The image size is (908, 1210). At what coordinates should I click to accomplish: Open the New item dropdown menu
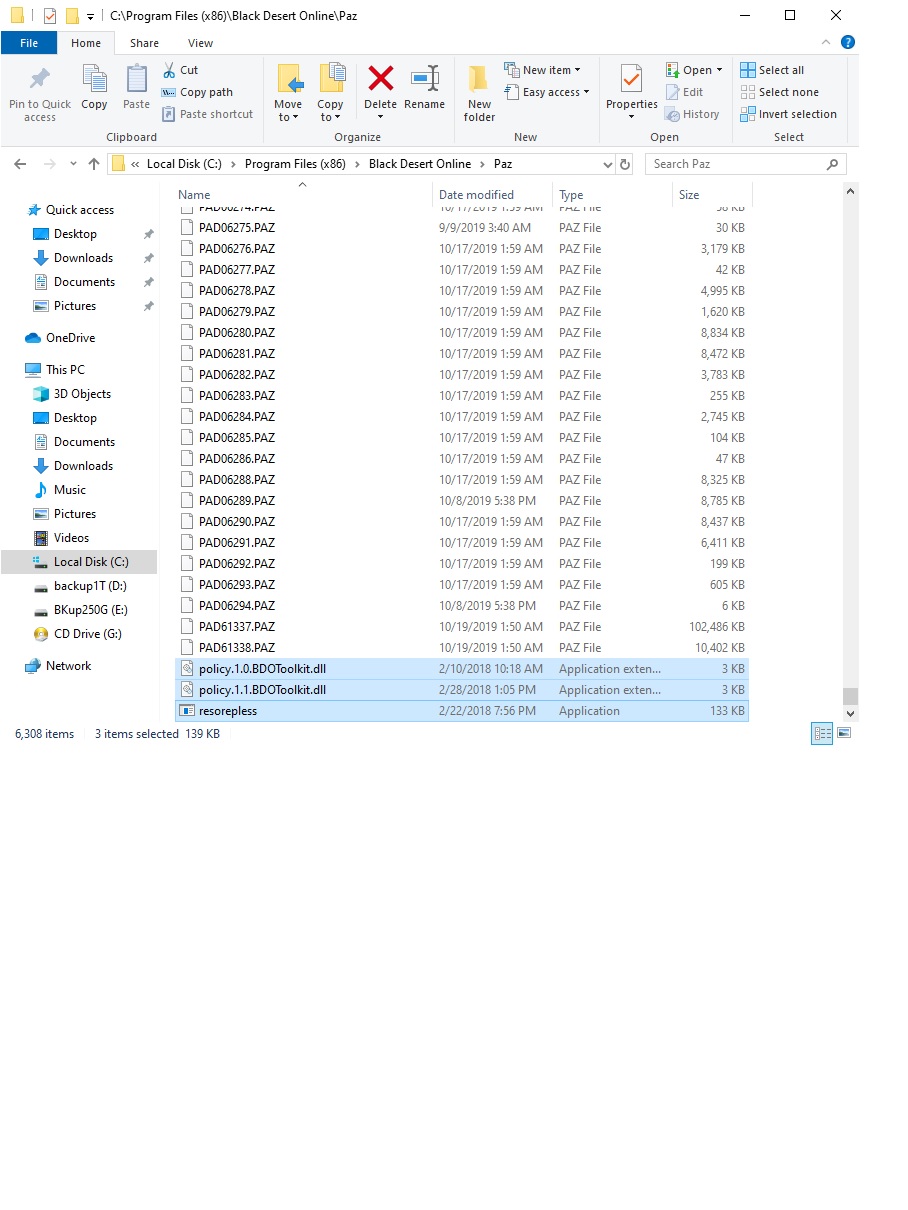(x=543, y=70)
